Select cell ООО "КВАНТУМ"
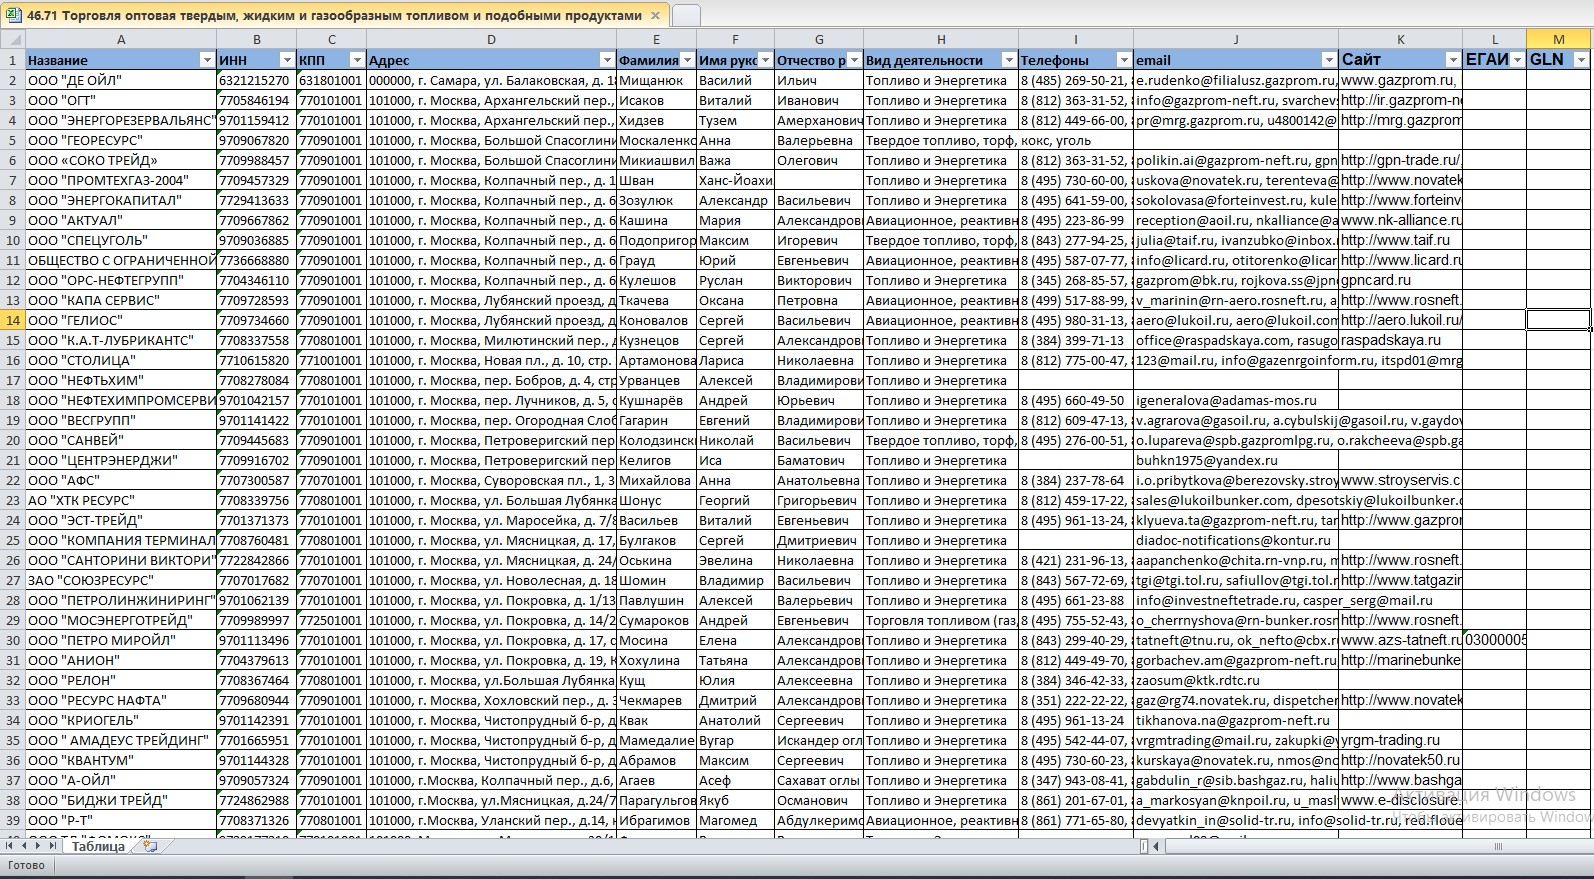 point(121,760)
